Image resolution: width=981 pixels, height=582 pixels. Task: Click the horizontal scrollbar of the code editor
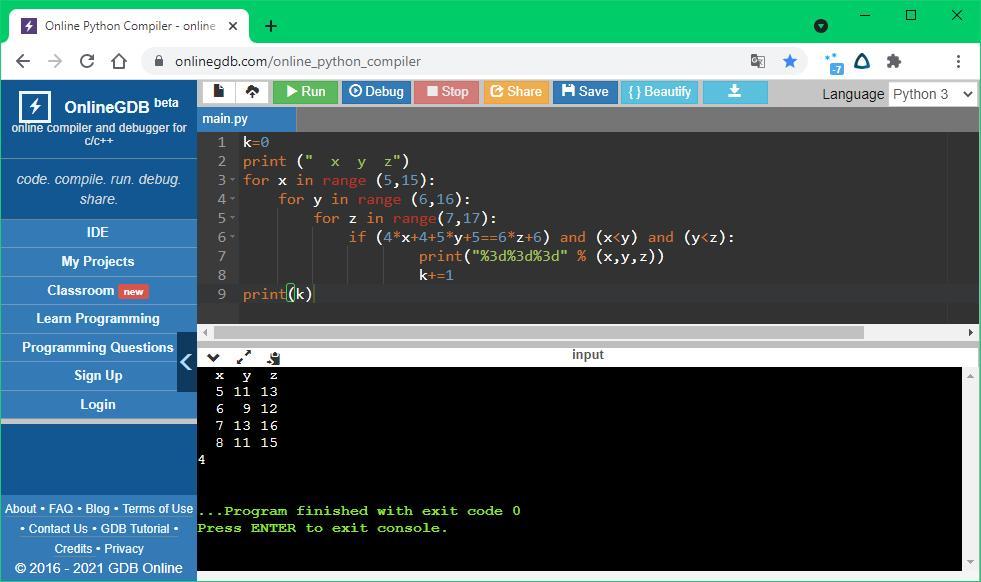click(x=538, y=333)
